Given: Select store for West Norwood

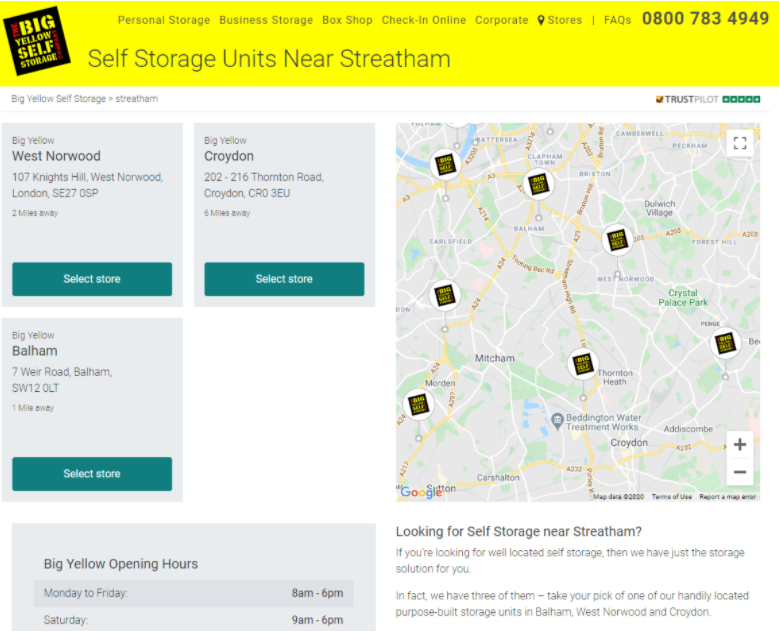Looking at the screenshot, I should [92, 279].
